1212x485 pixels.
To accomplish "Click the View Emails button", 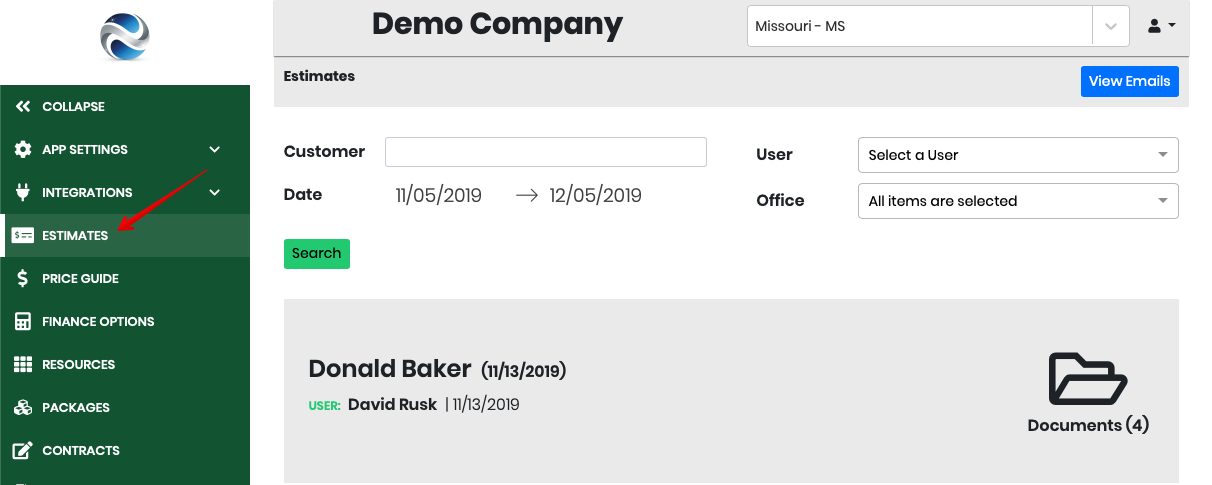I will (x=1130, y=81).
